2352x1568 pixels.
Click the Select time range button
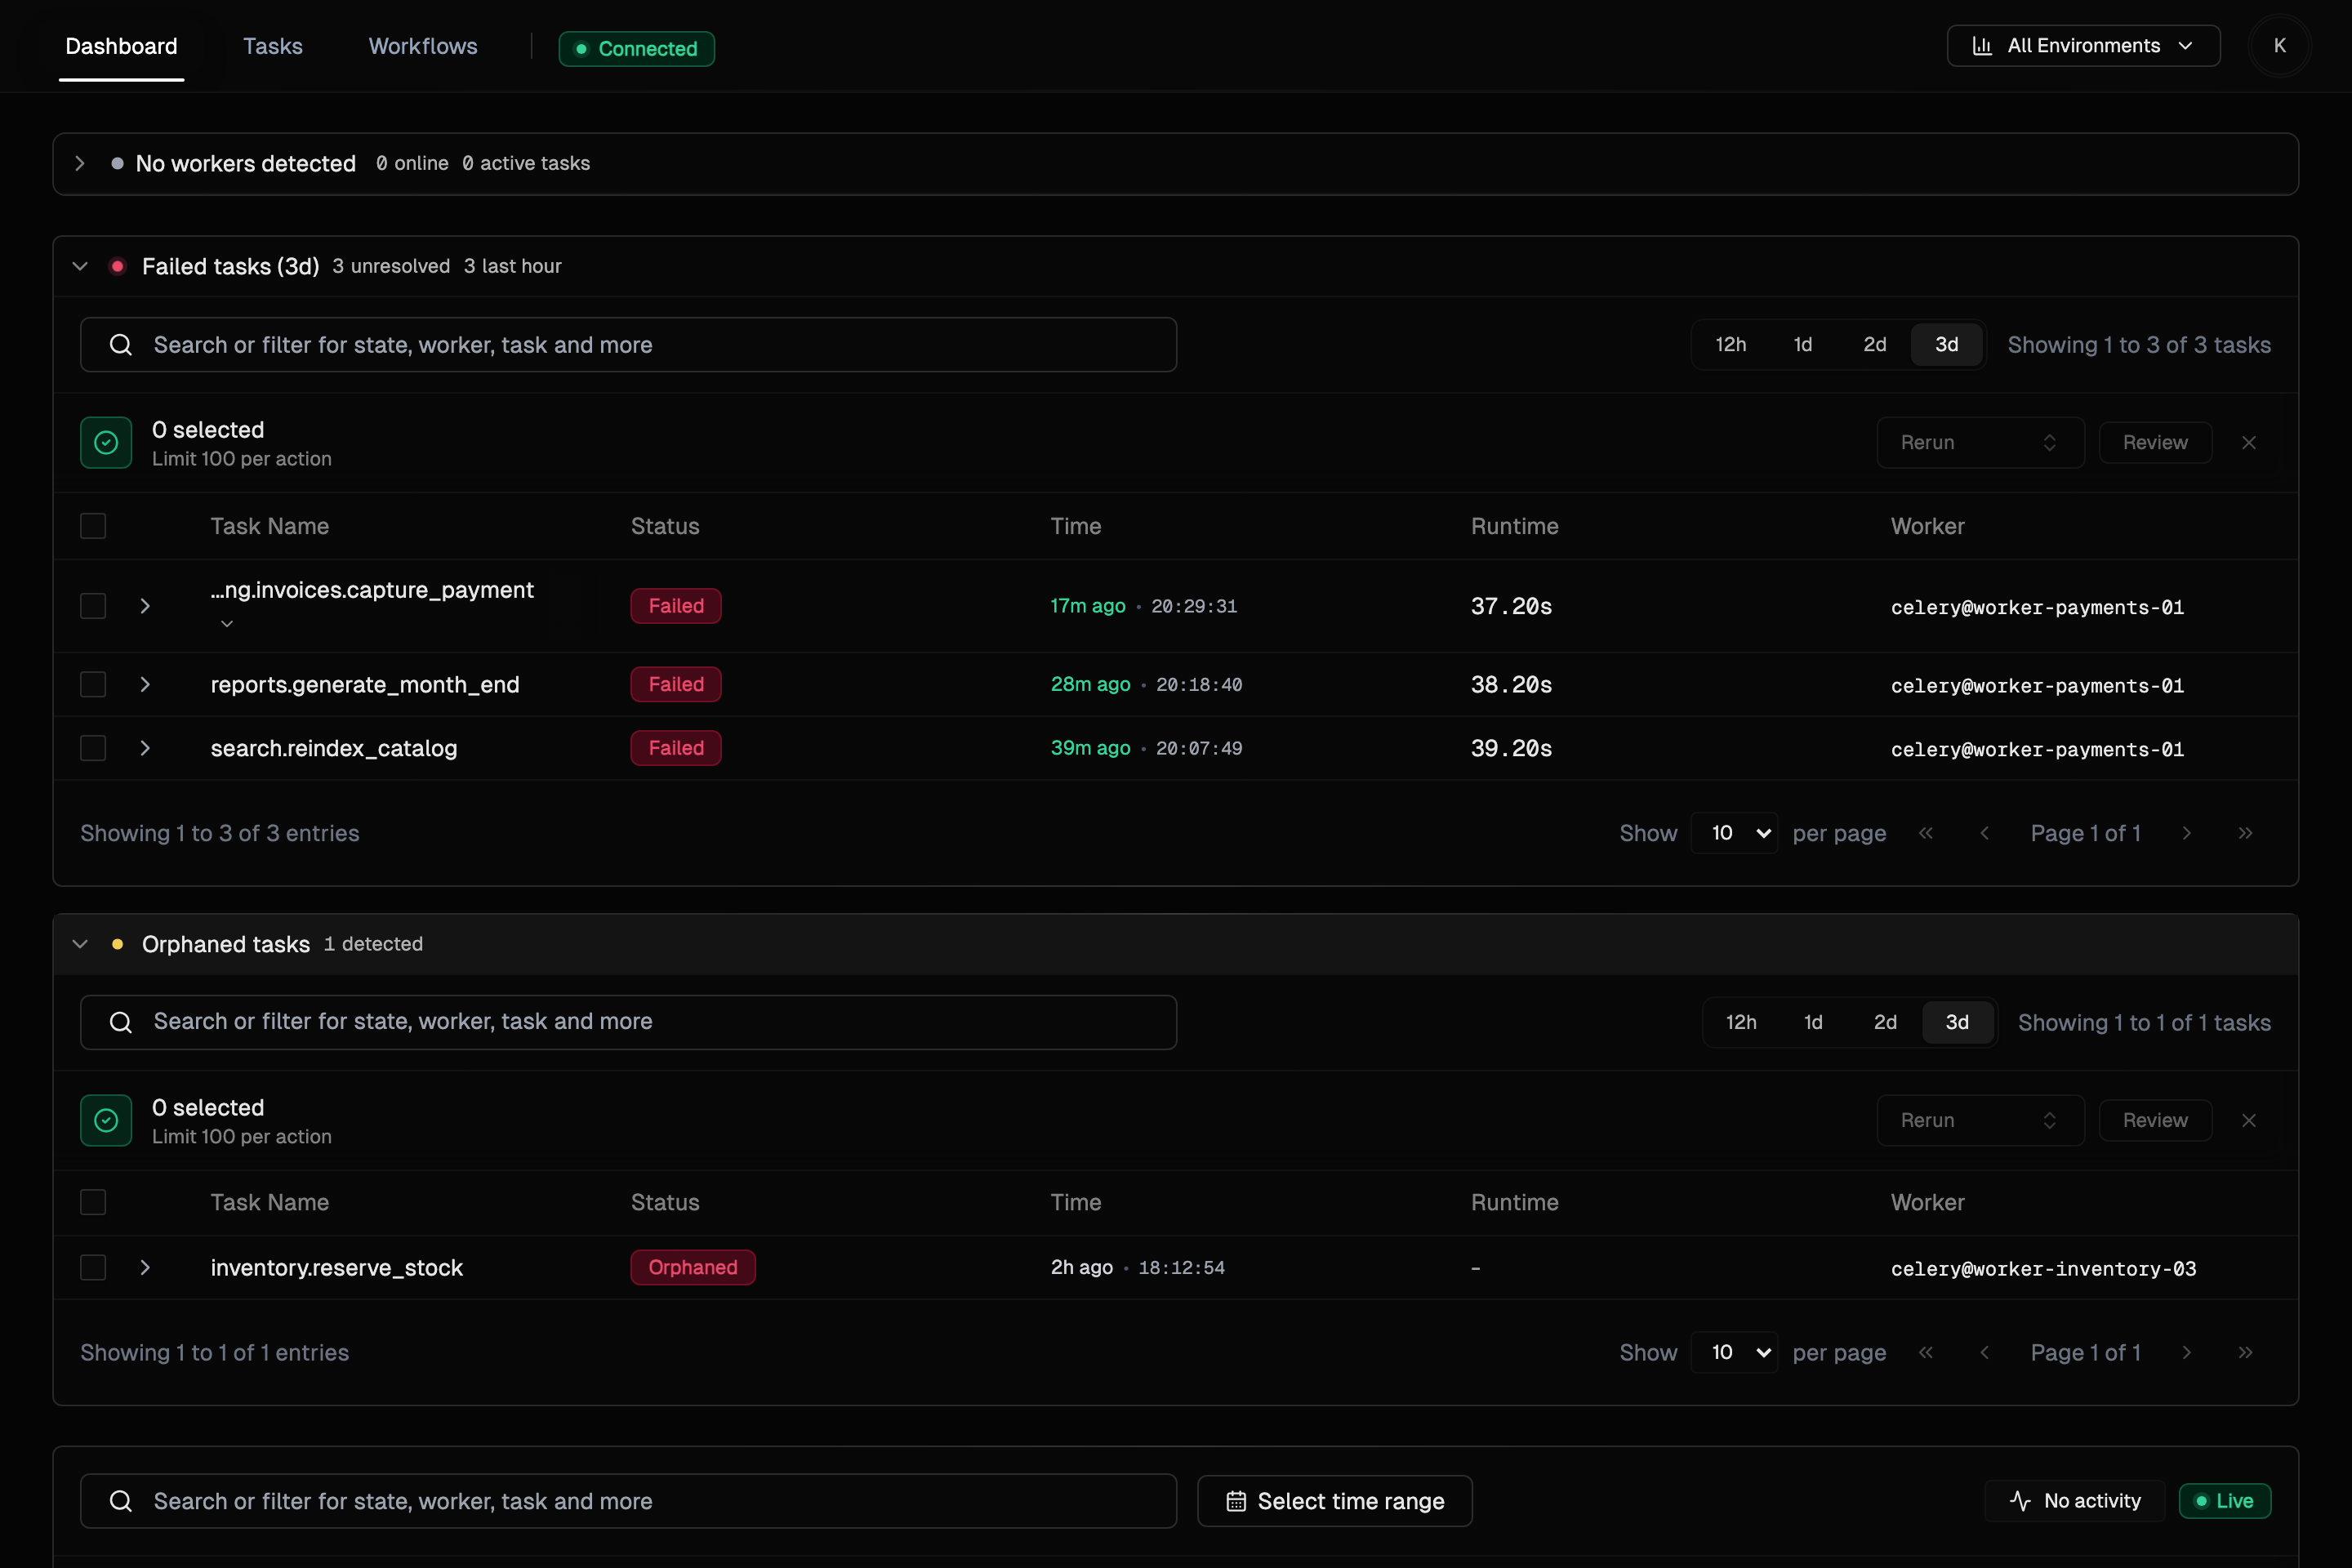pos(1335,1501)
